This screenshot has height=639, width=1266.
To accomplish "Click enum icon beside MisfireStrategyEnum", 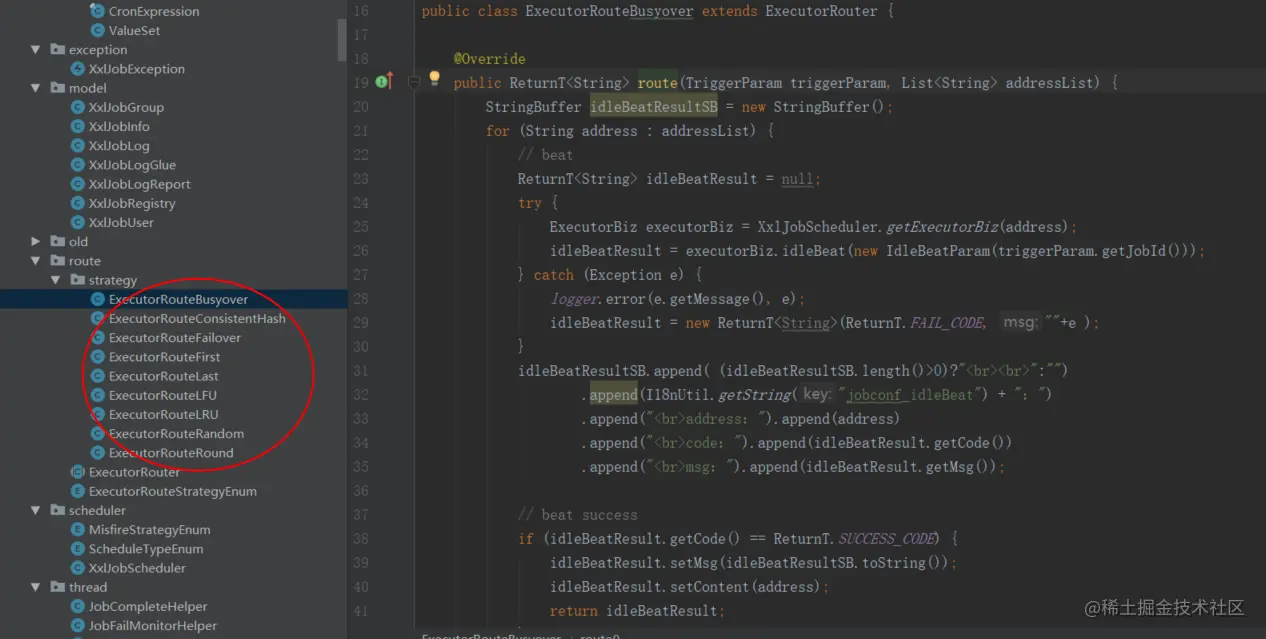I will pyautogui.click(x=78, y=529).
